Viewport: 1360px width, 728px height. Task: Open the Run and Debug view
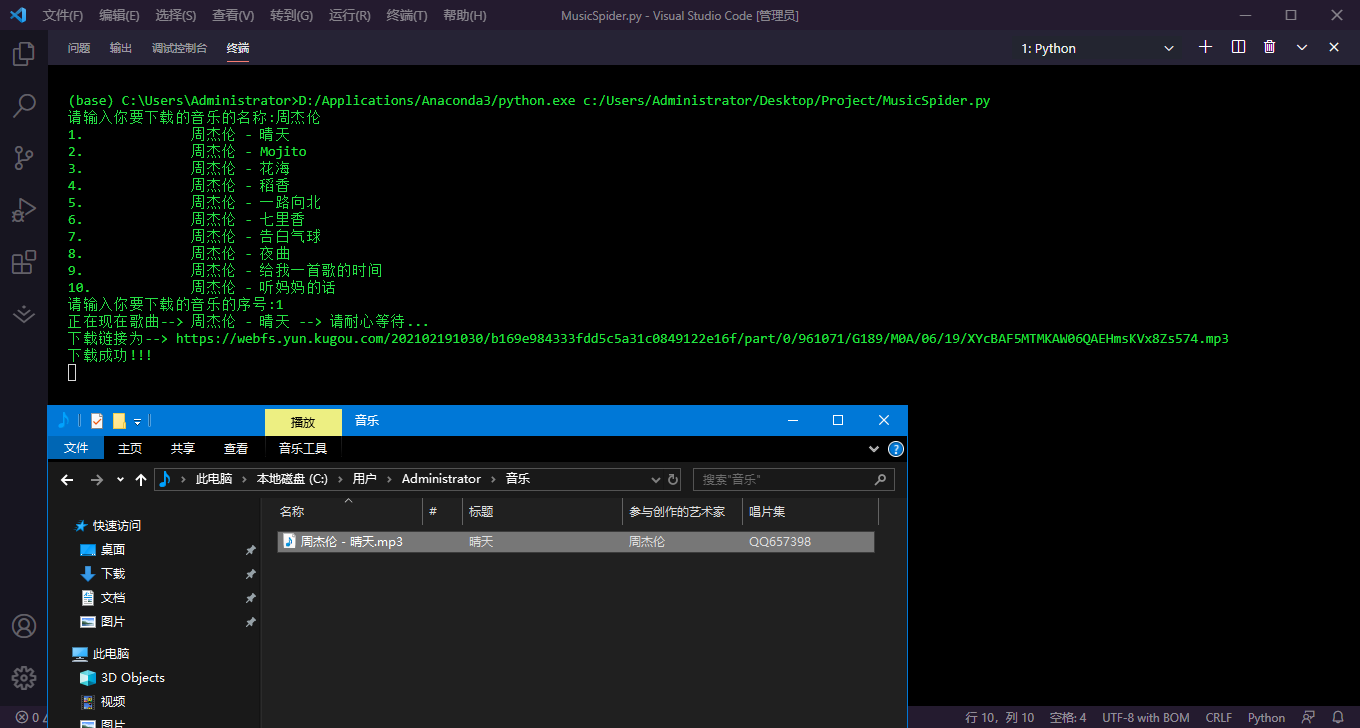[24, 210]
